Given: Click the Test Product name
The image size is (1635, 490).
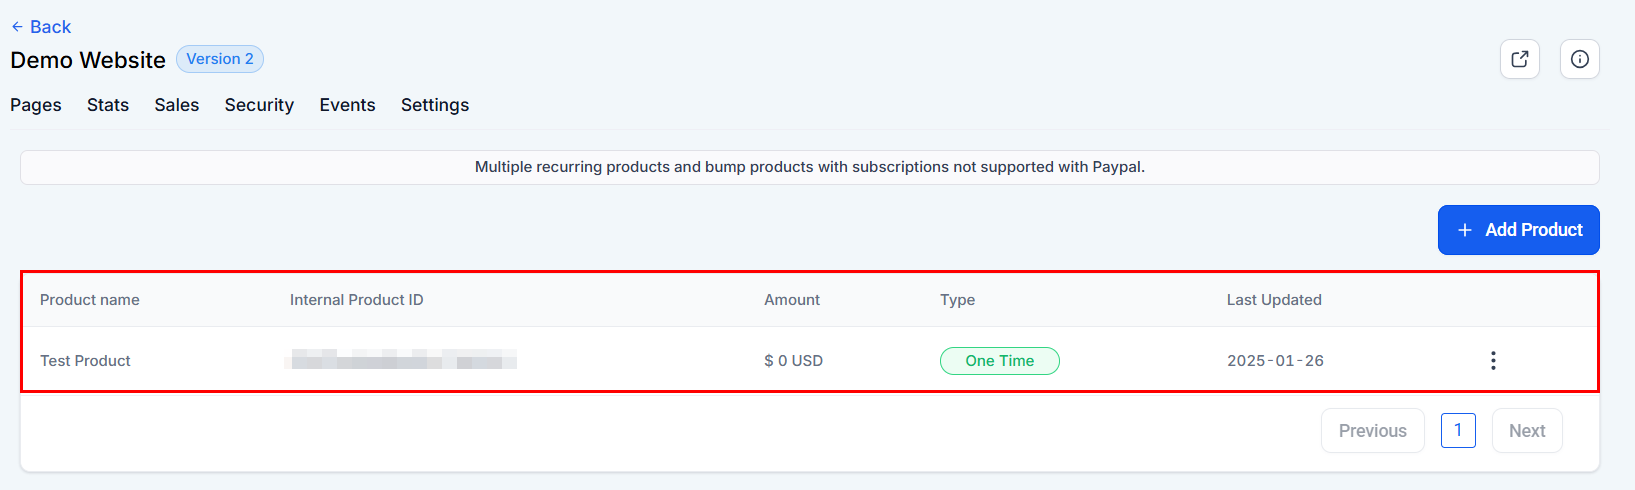Looking at the screenshot, I should point(85,361).
